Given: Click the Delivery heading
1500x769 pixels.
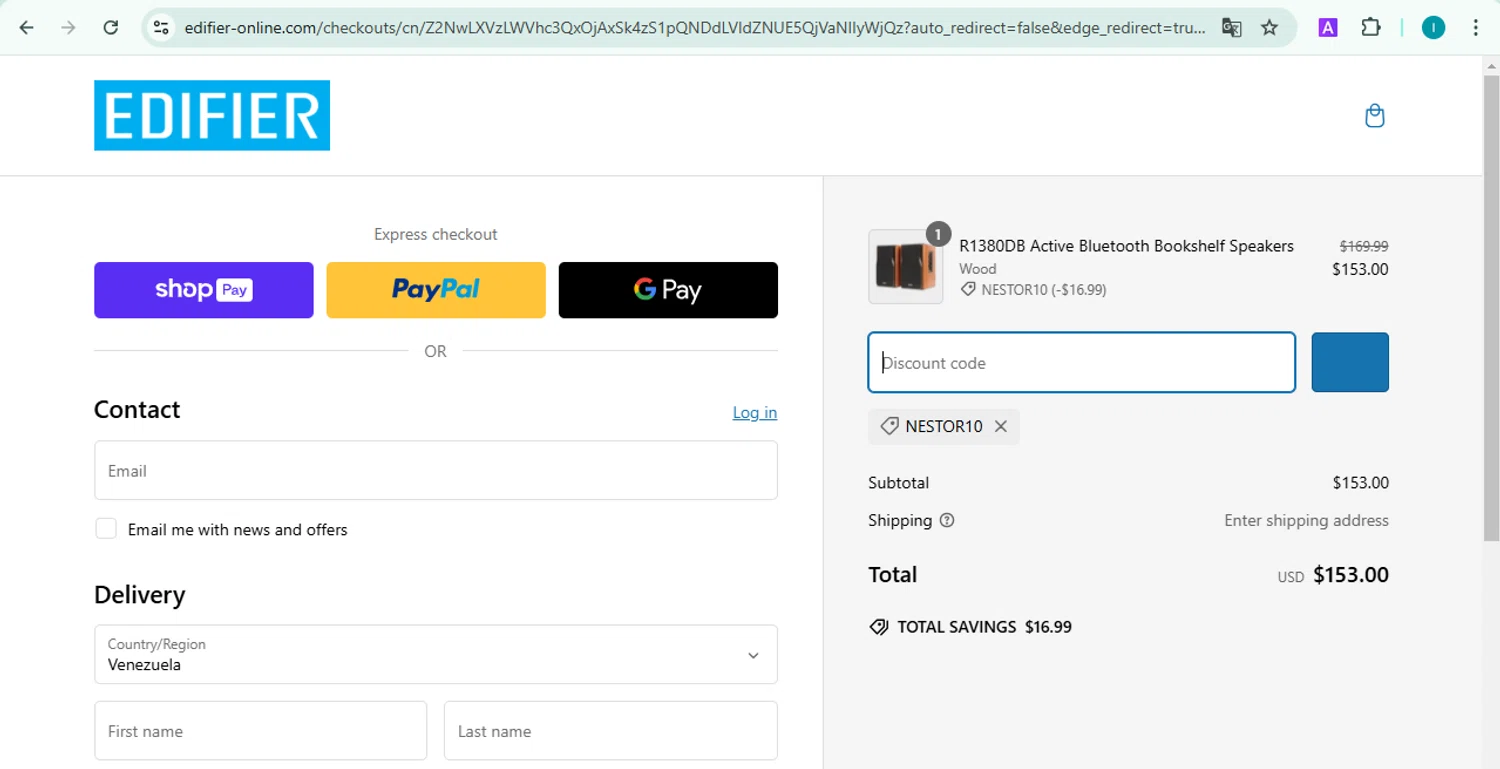Looking at the screenshot, I should (x=140, y=595).
